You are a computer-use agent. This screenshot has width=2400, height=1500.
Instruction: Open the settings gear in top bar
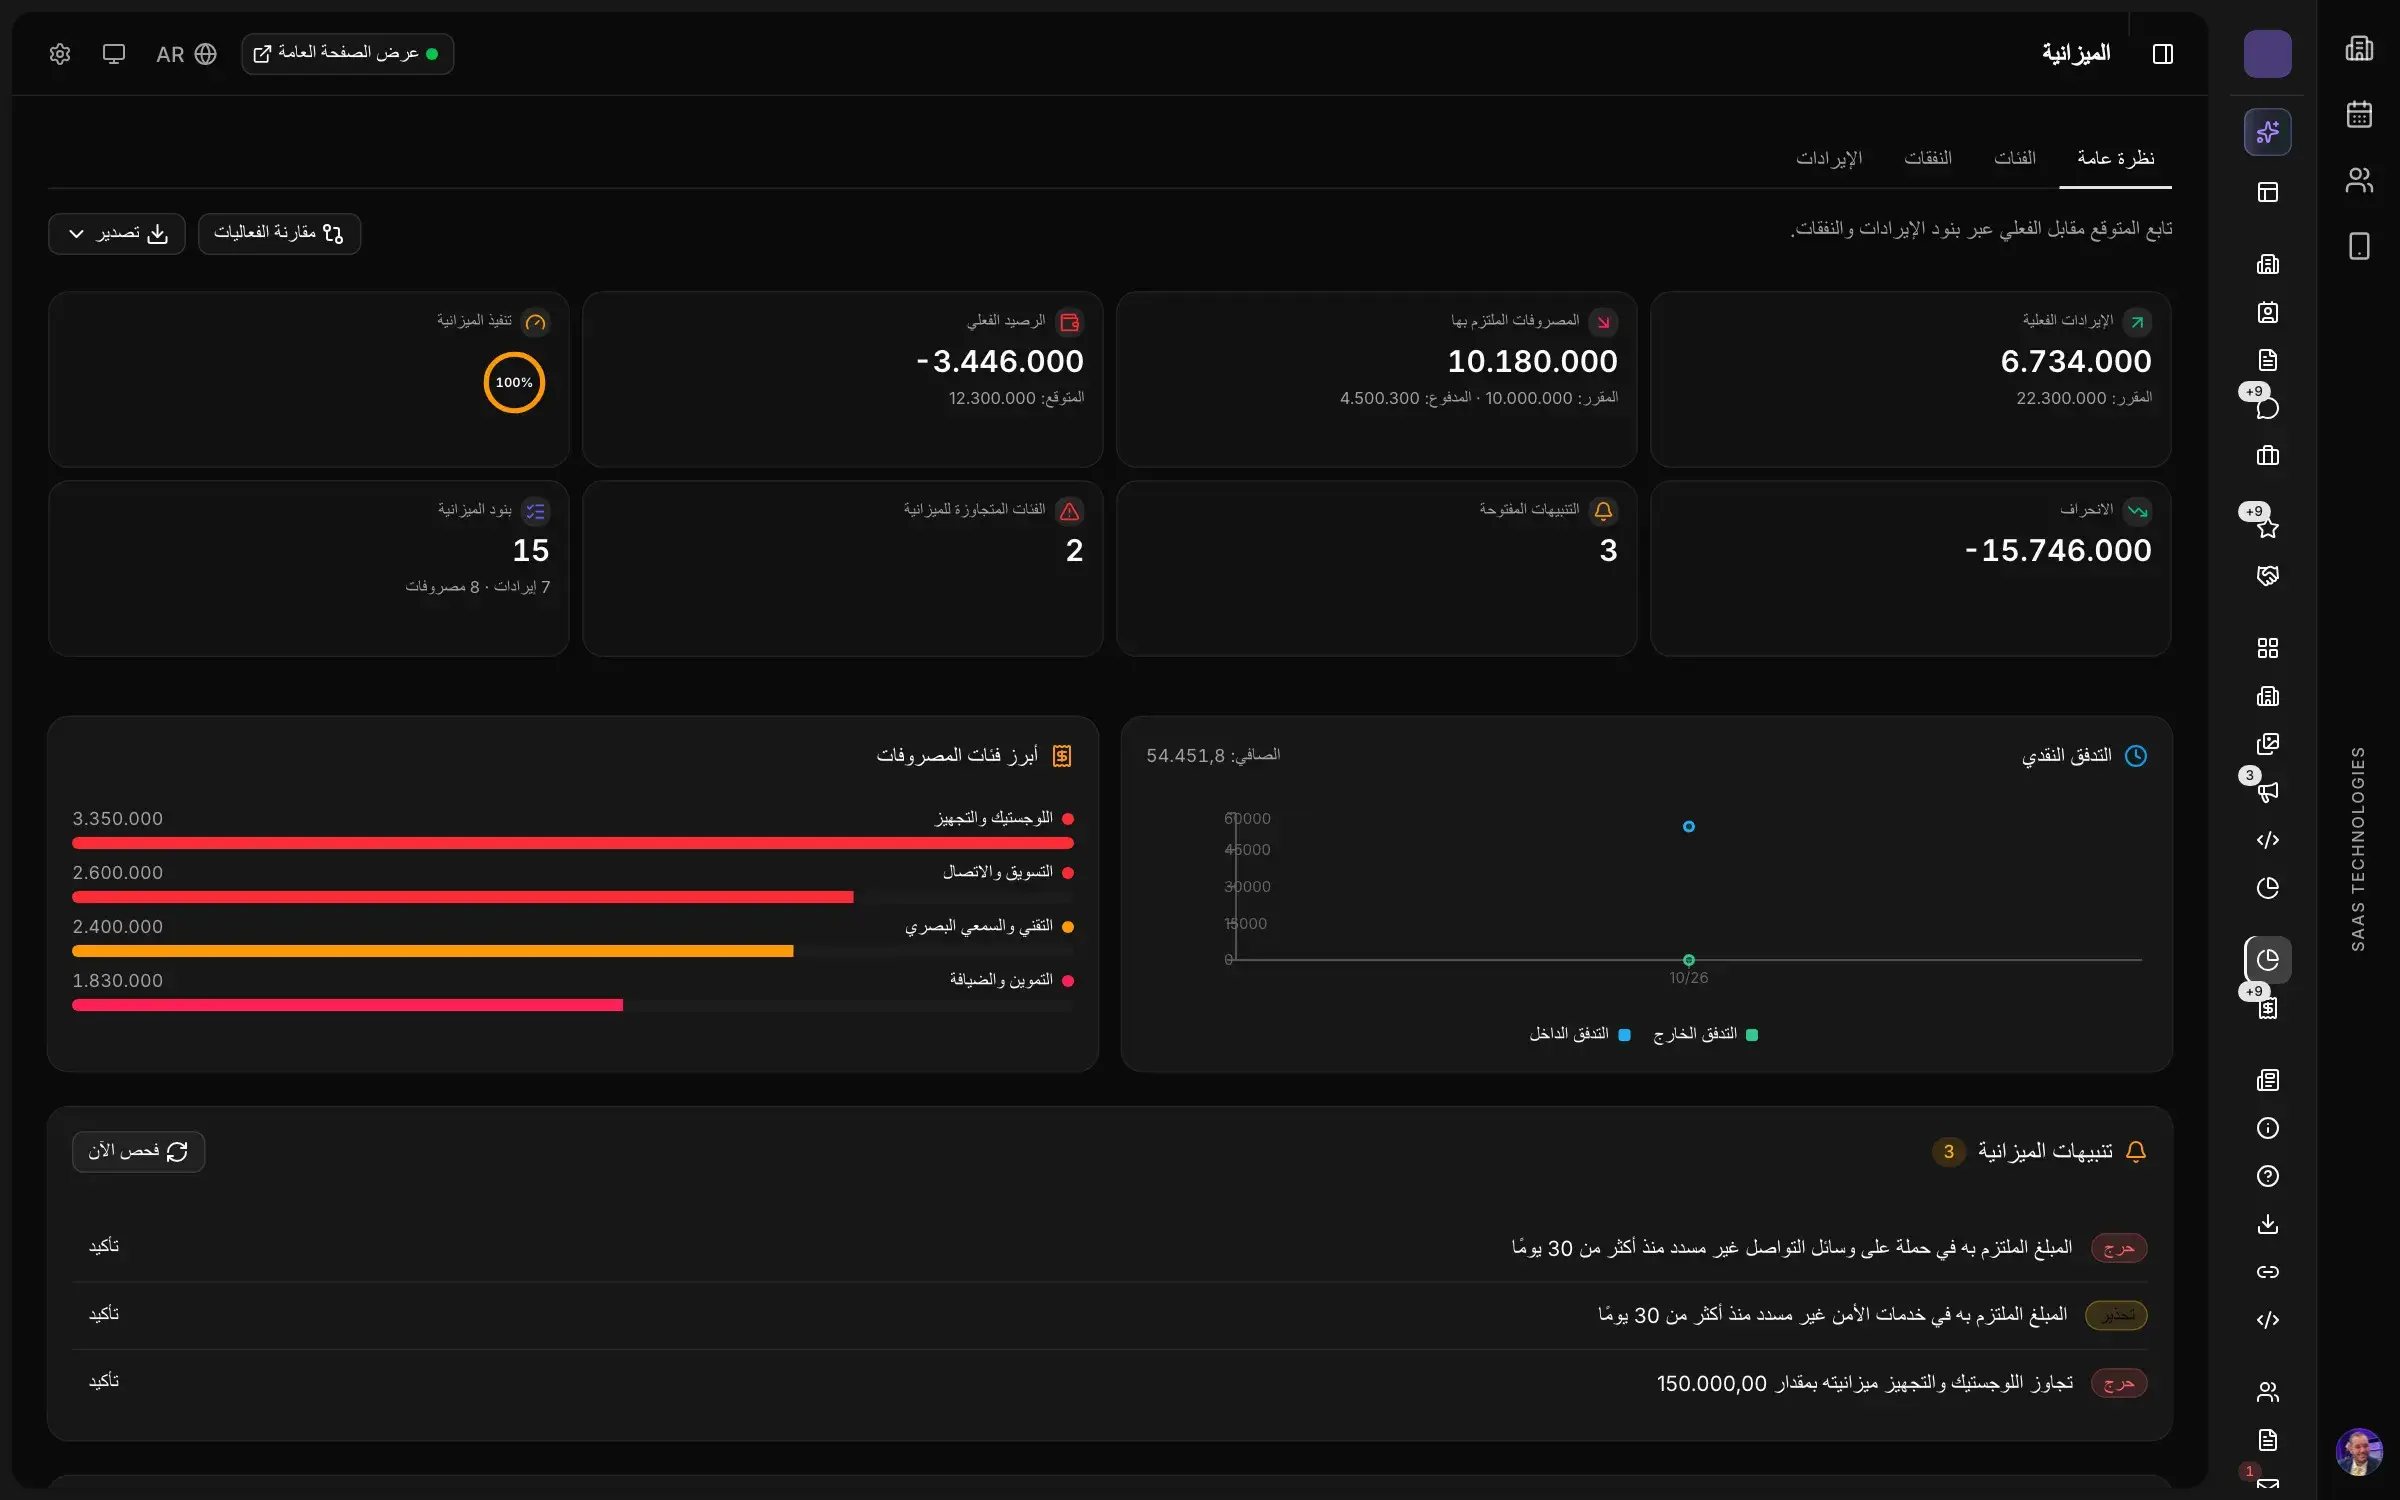(60, 54)
